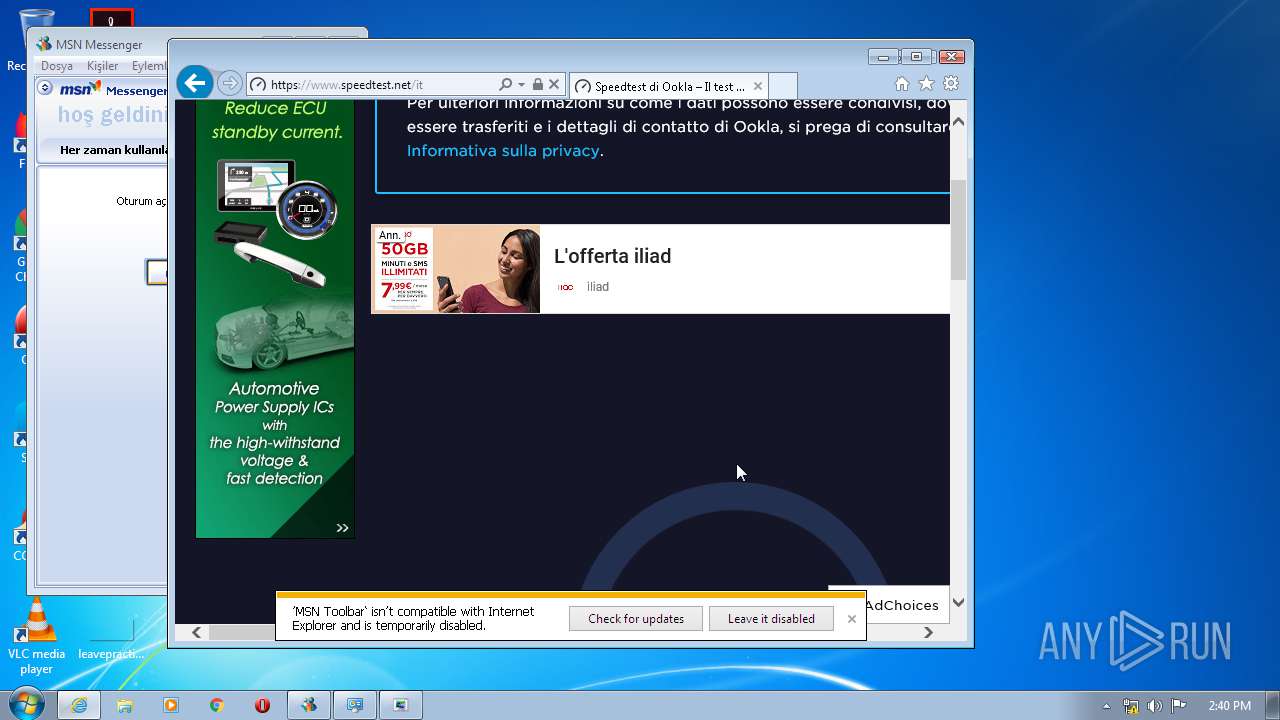Open the Dosya menu in MSN Messenger
This screenshot has height=720, width=1280.
(56, 66)
